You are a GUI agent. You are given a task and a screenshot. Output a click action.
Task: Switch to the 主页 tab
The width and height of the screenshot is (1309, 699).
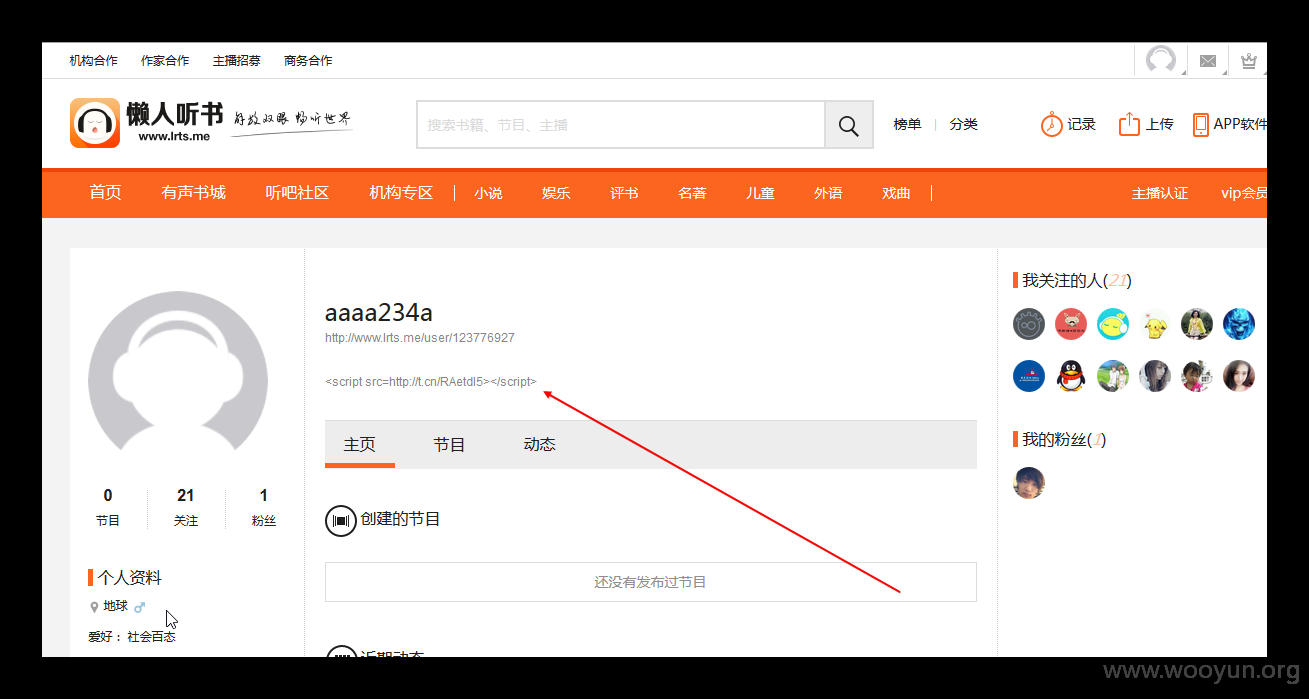360,444
